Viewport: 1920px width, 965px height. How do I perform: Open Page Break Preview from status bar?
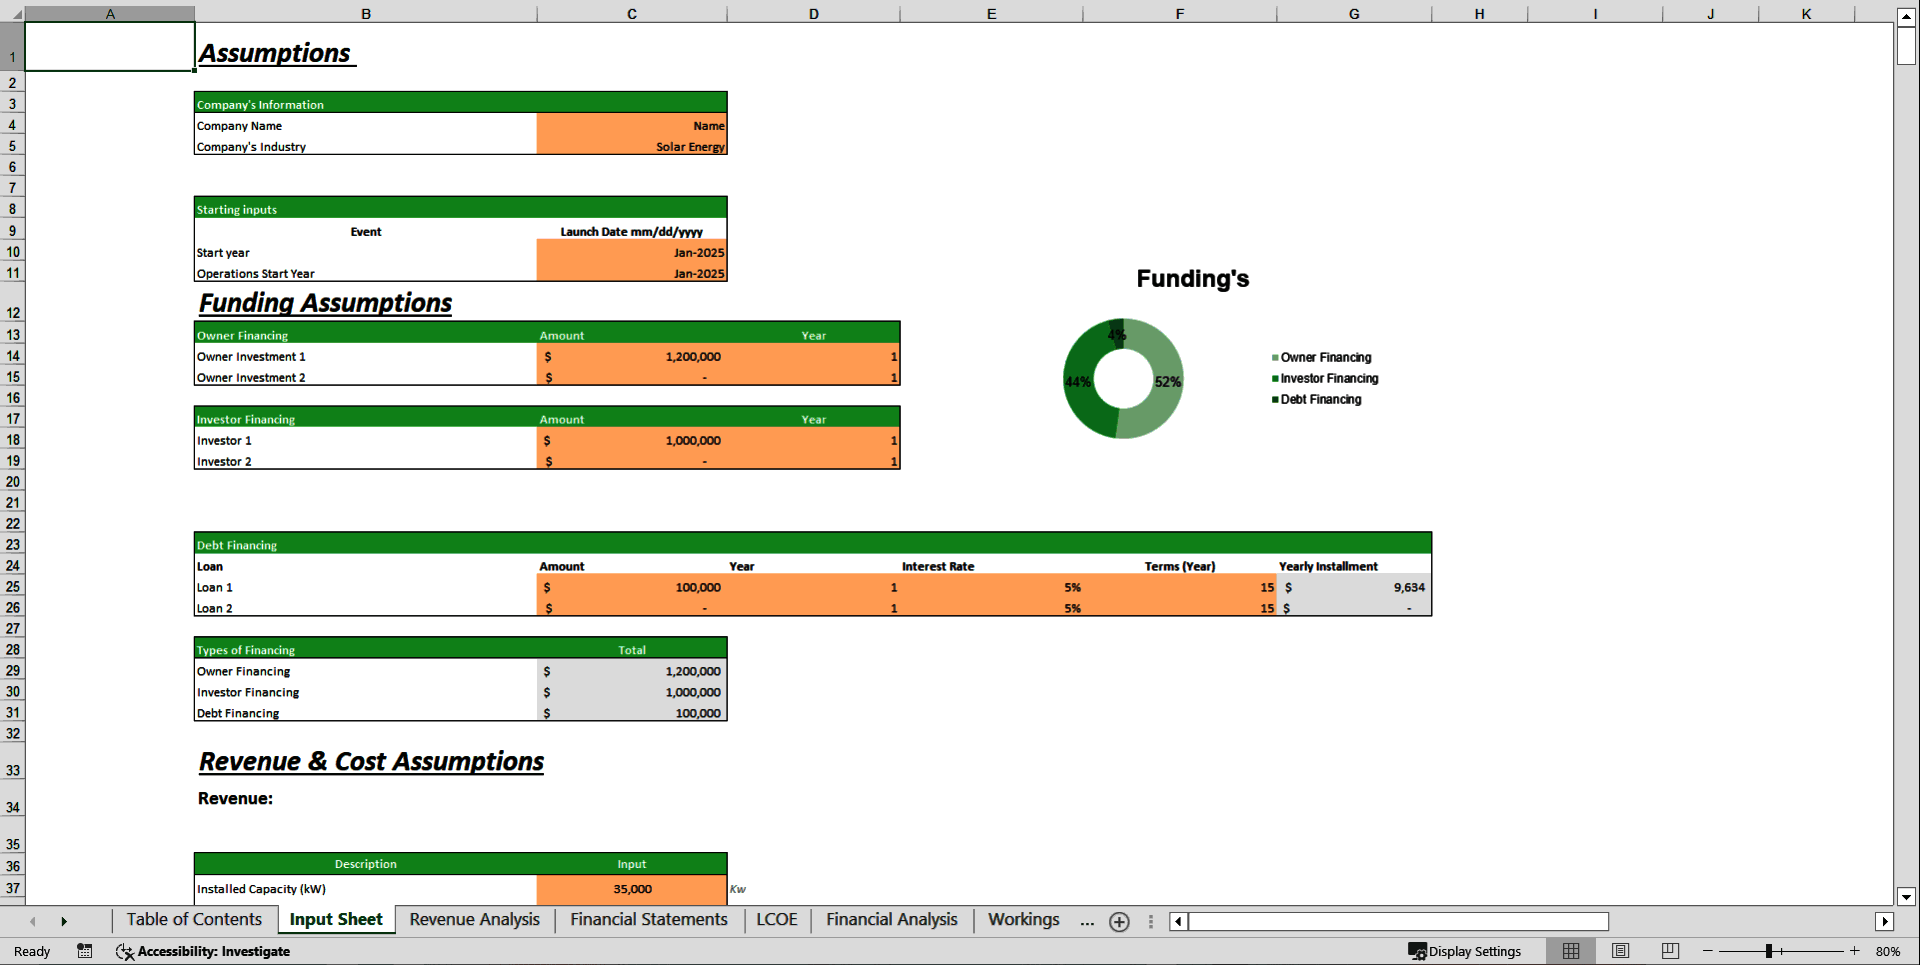point(1669,951)
